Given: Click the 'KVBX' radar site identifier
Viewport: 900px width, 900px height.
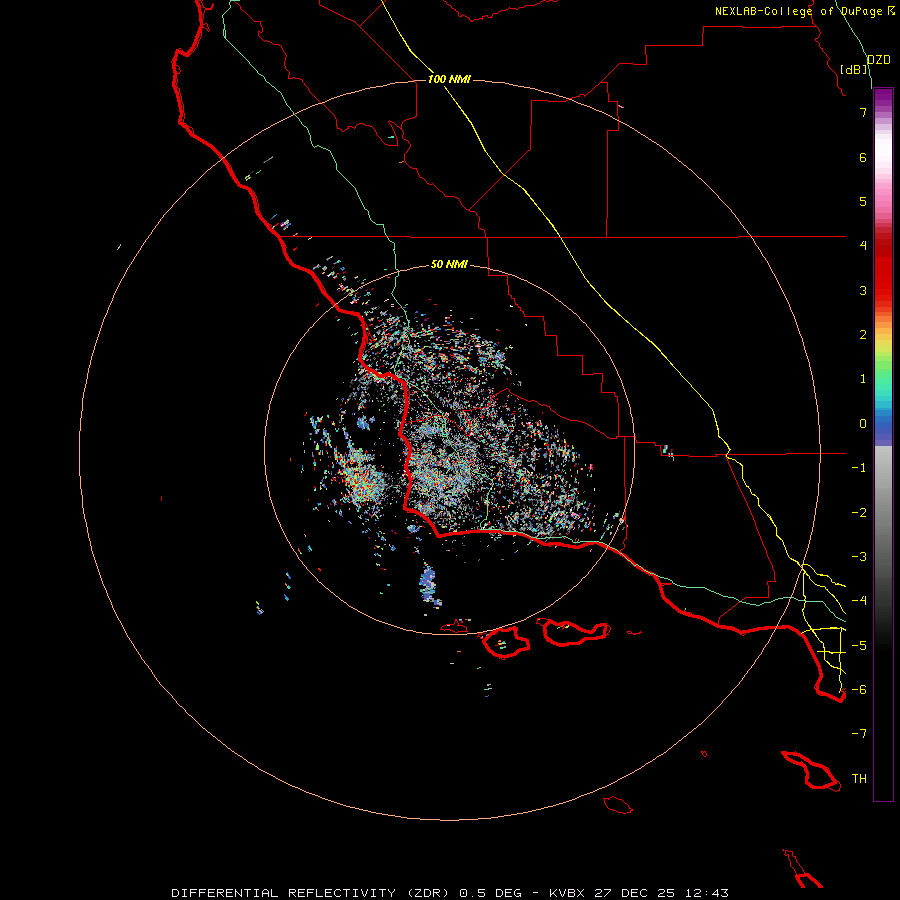Looking at the screenshot, I should point(567,893).
